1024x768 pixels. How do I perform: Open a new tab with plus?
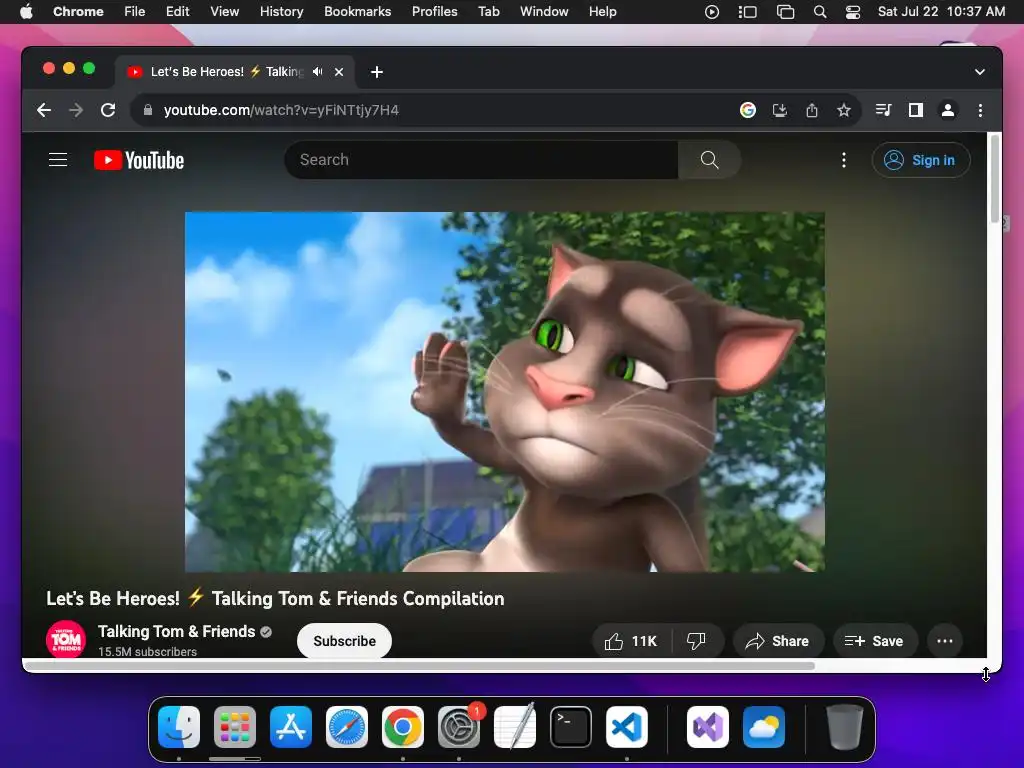[377, 72]
